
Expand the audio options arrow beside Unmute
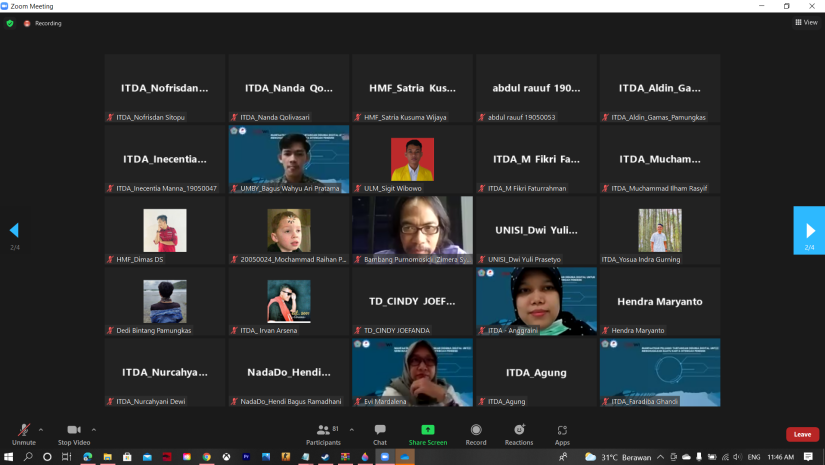click(41, 429)
